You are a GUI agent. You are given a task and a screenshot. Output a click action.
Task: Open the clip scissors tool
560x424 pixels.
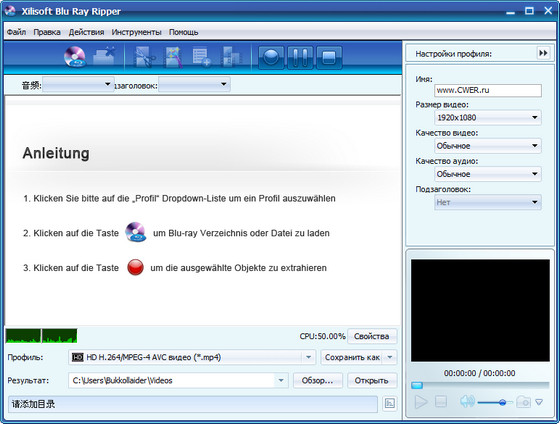click(x=144, y=57)
